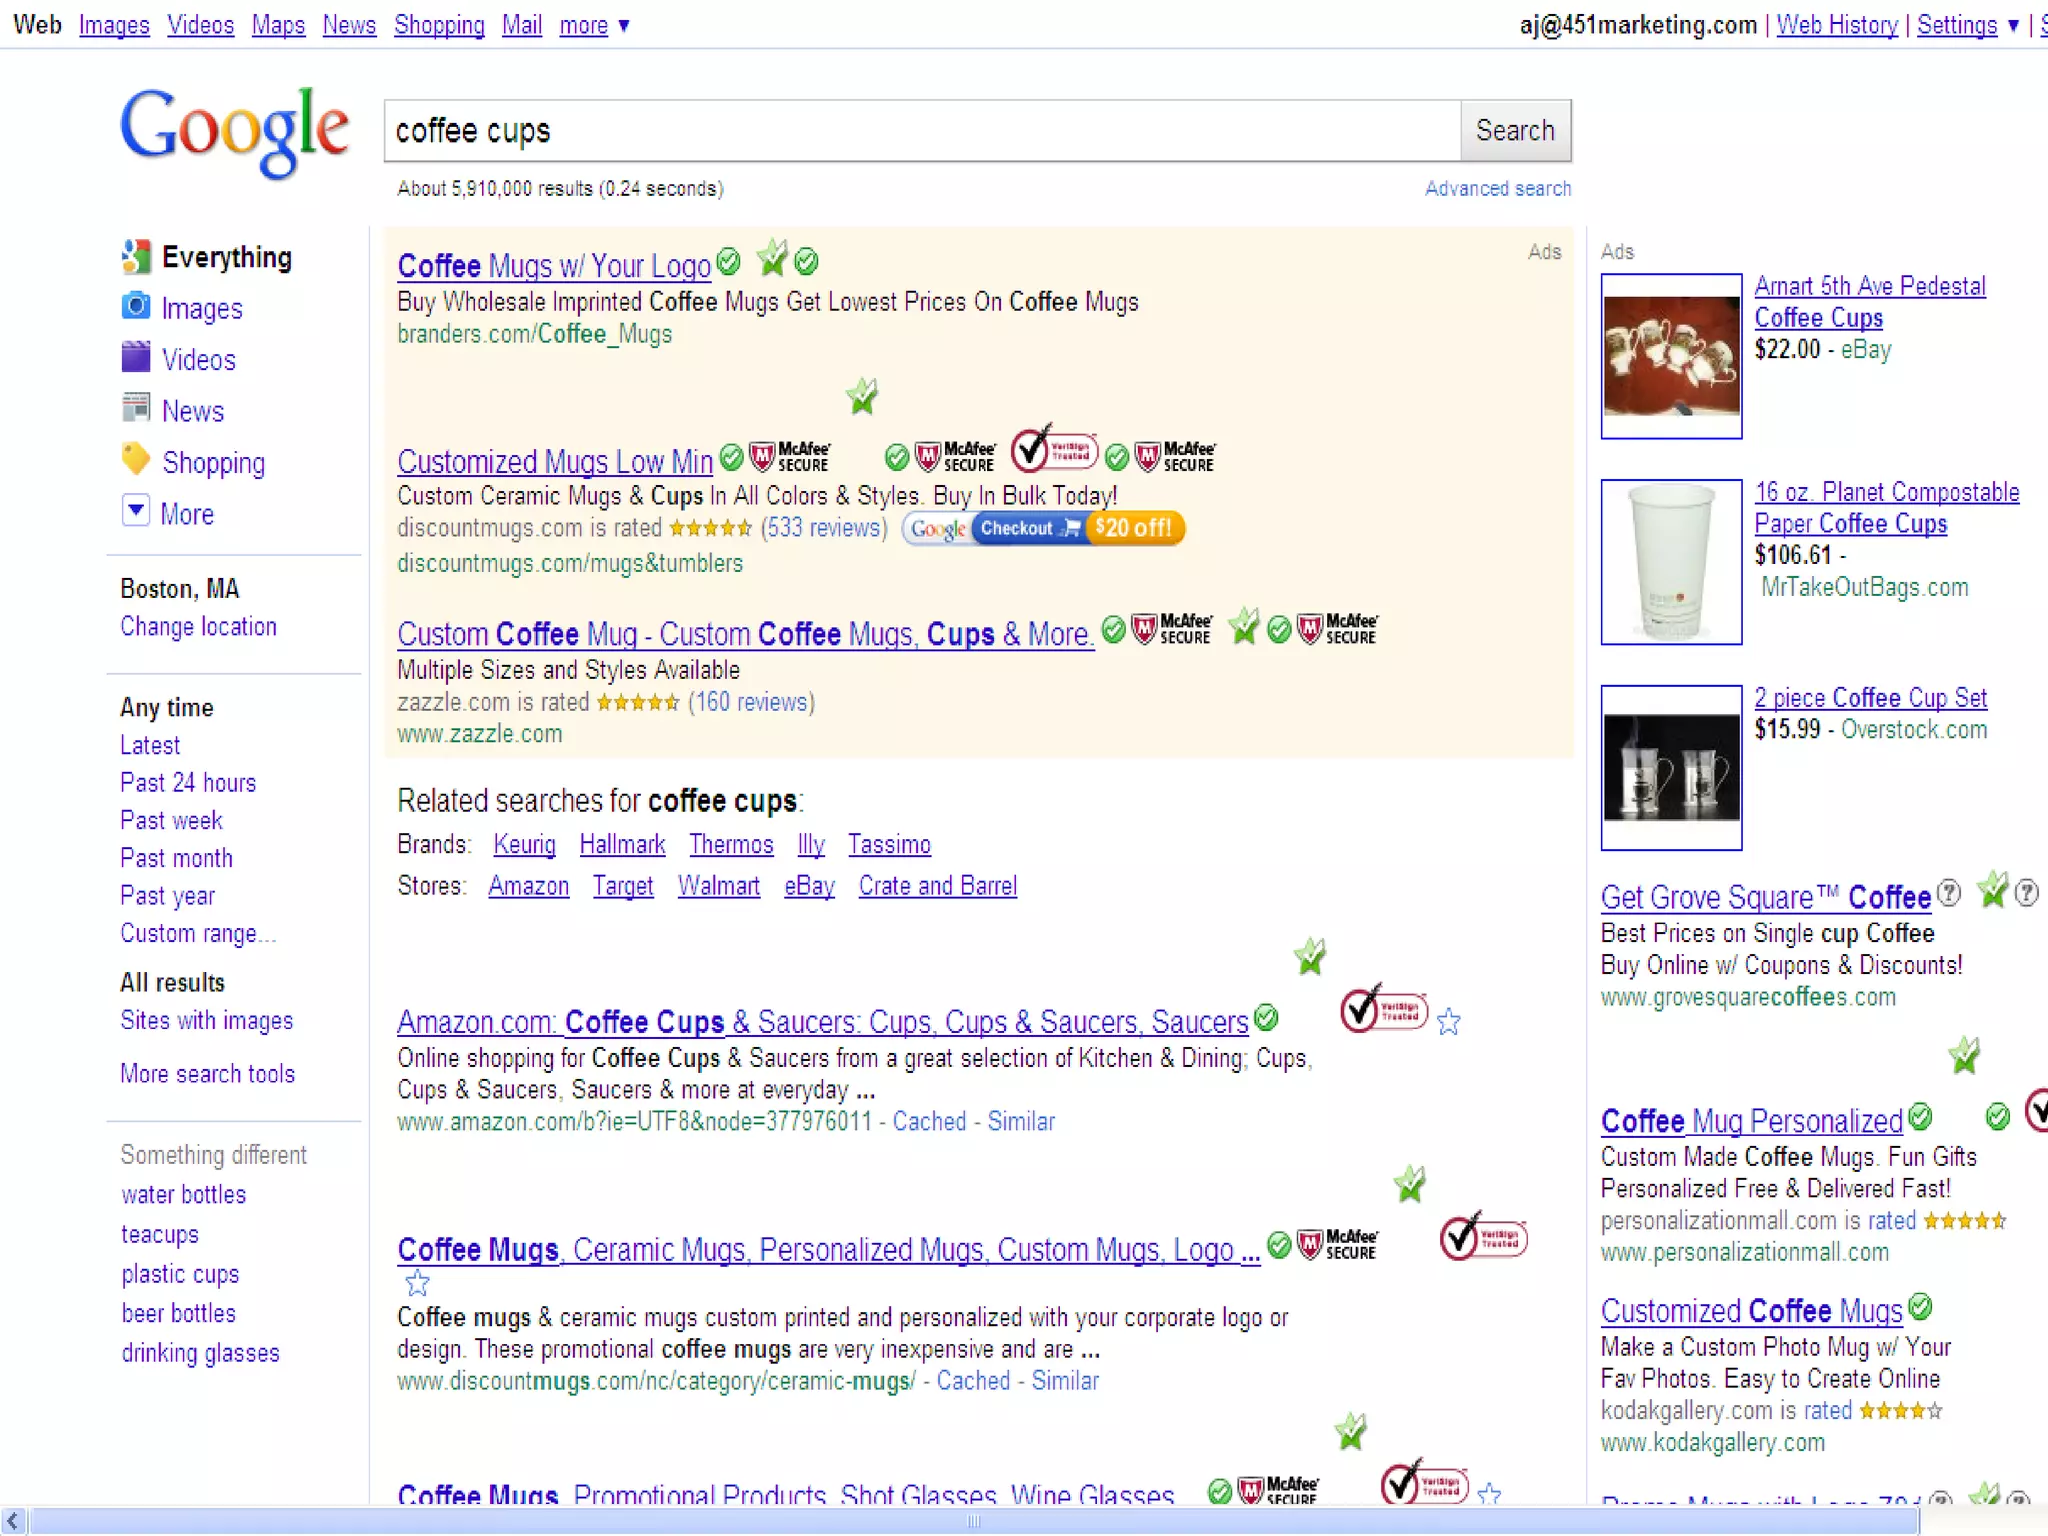Click the Shopping tag icon in sidebar
This screenshot has height=1536, width=2048.
[x=135, y=460]
